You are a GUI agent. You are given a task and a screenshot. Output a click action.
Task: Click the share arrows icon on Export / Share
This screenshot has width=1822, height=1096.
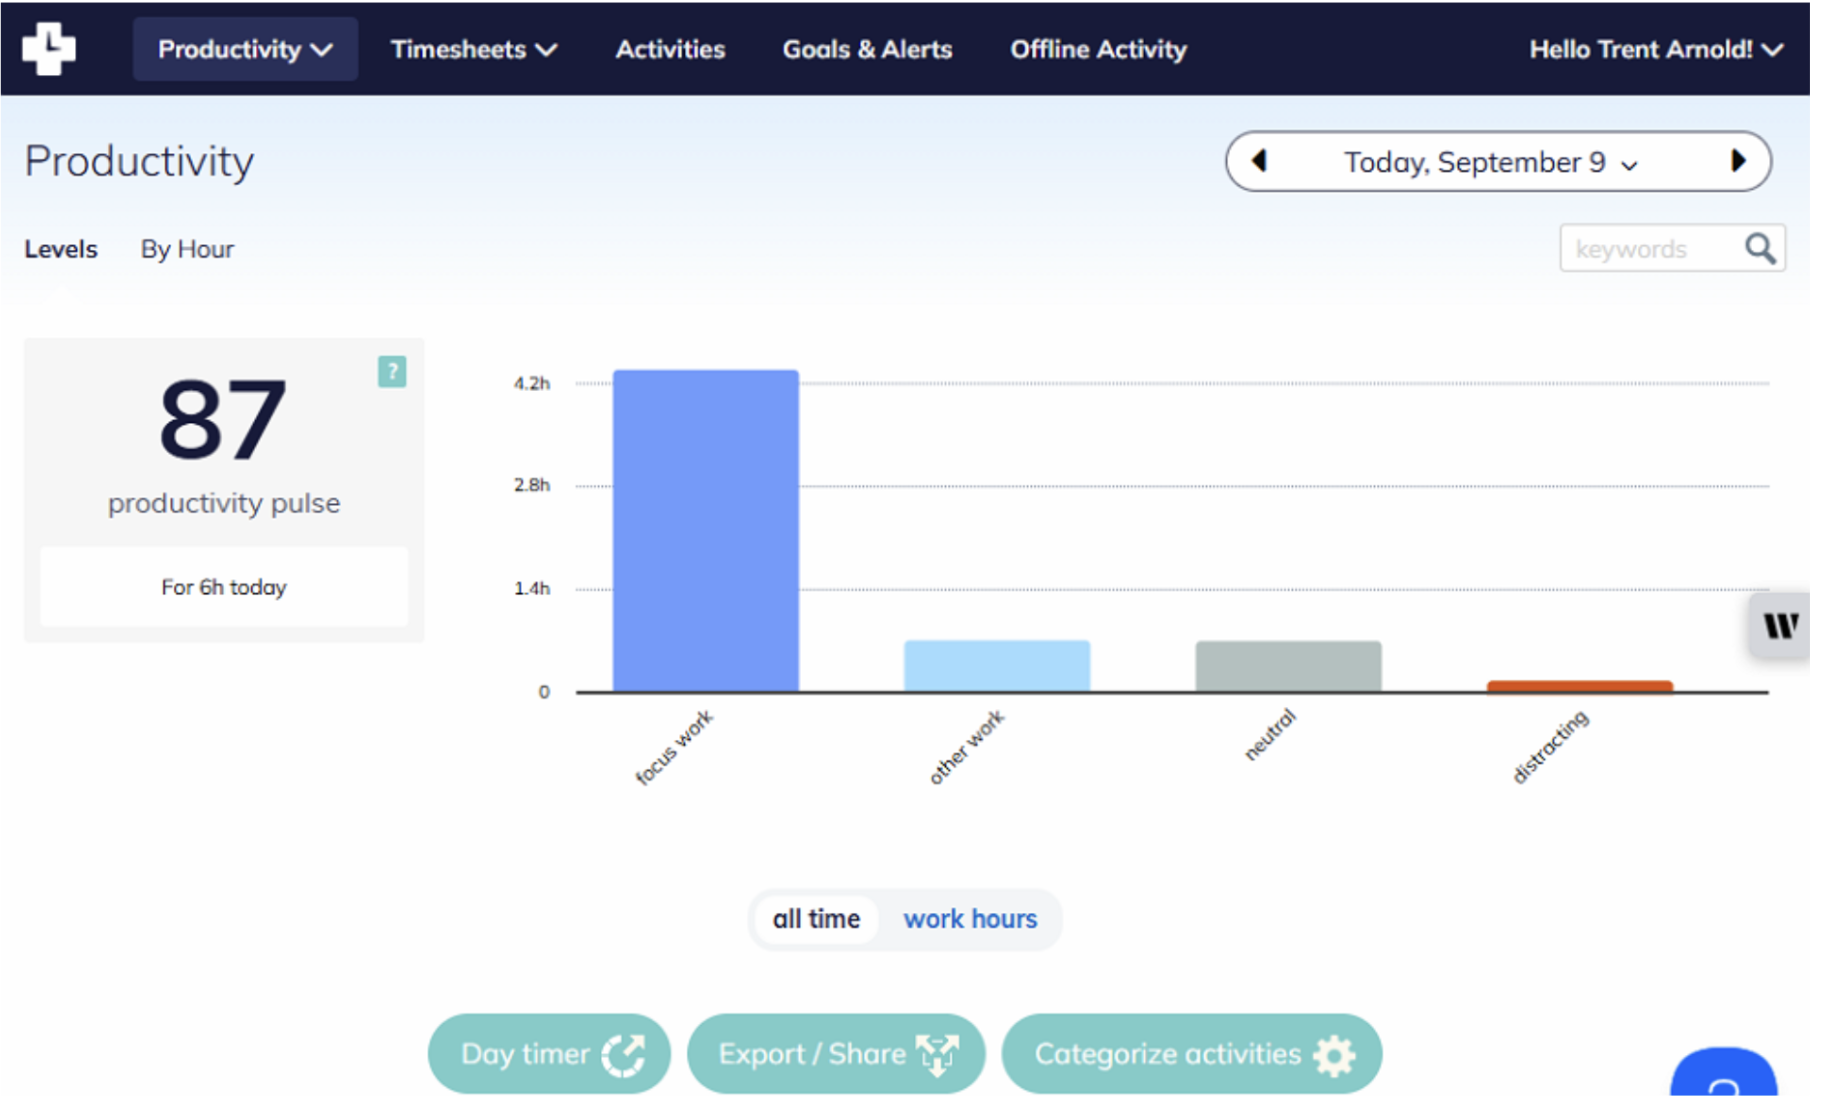[938, 1053]
